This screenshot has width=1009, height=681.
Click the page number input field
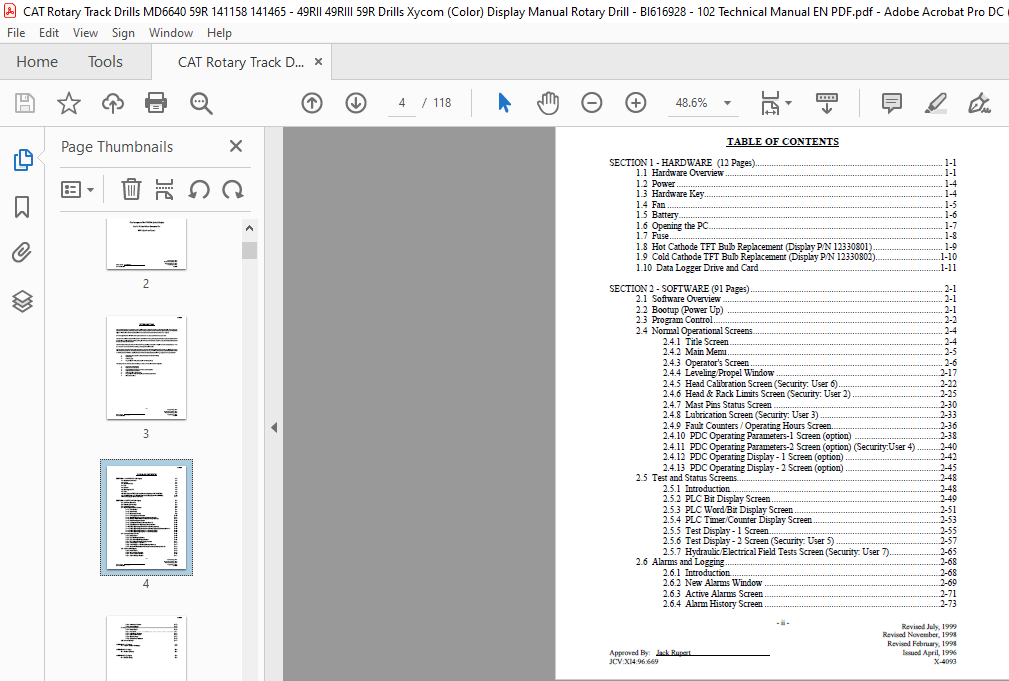tap(402, 103)
